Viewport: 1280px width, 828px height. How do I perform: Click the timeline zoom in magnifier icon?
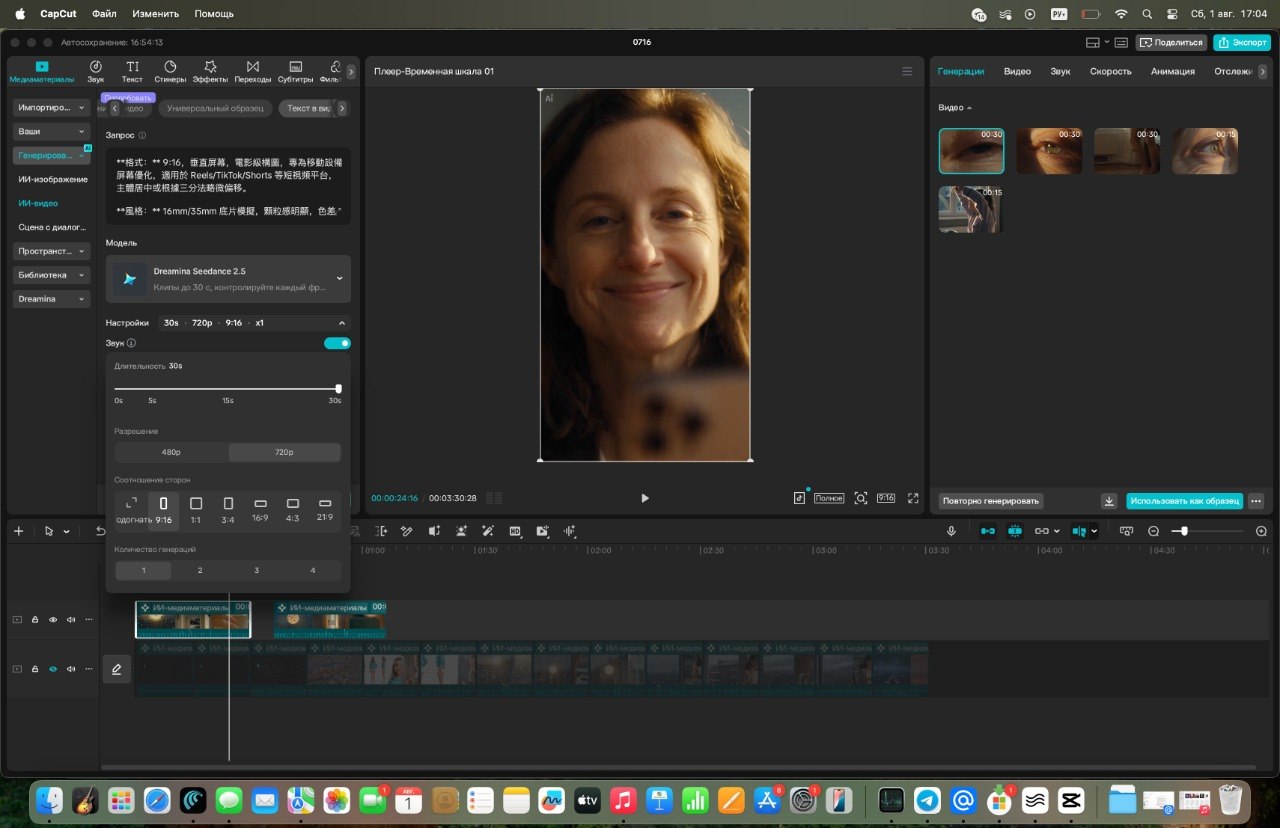pos(1261,531)
